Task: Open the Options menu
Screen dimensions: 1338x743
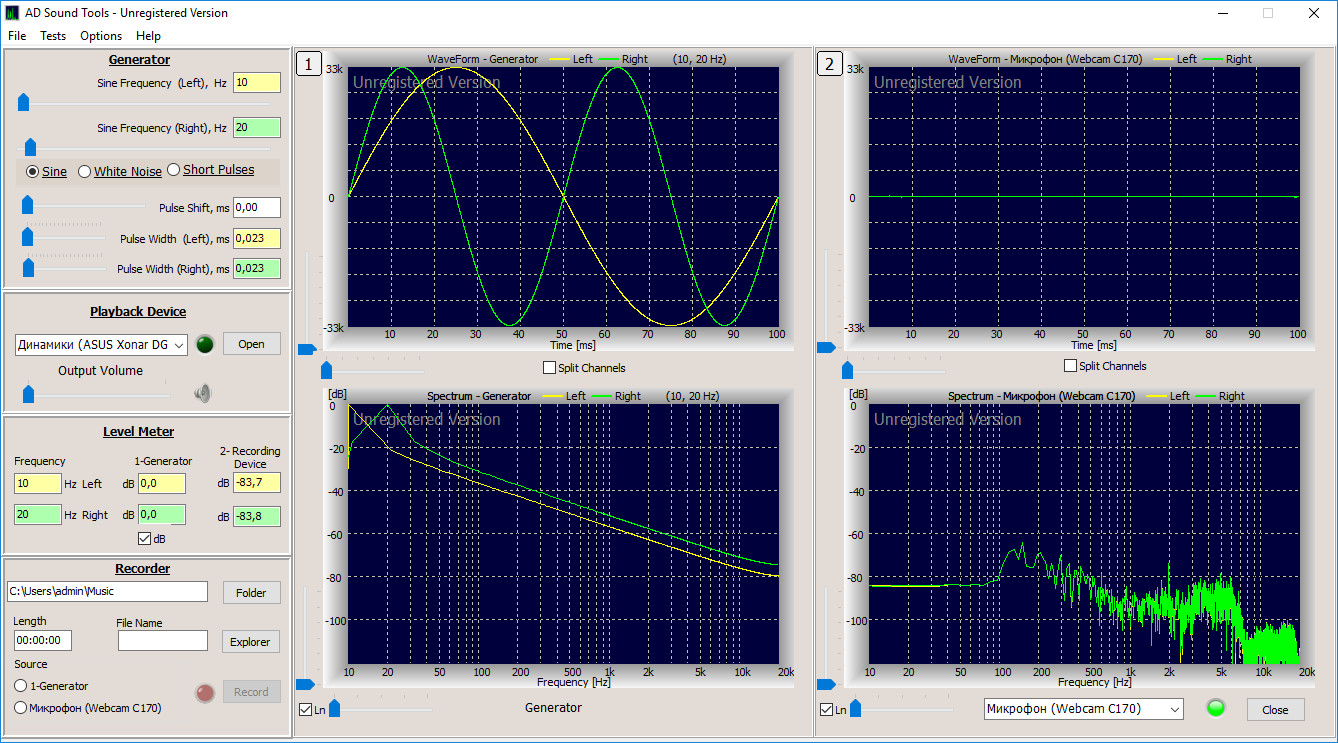Action: tap(100, 35)
